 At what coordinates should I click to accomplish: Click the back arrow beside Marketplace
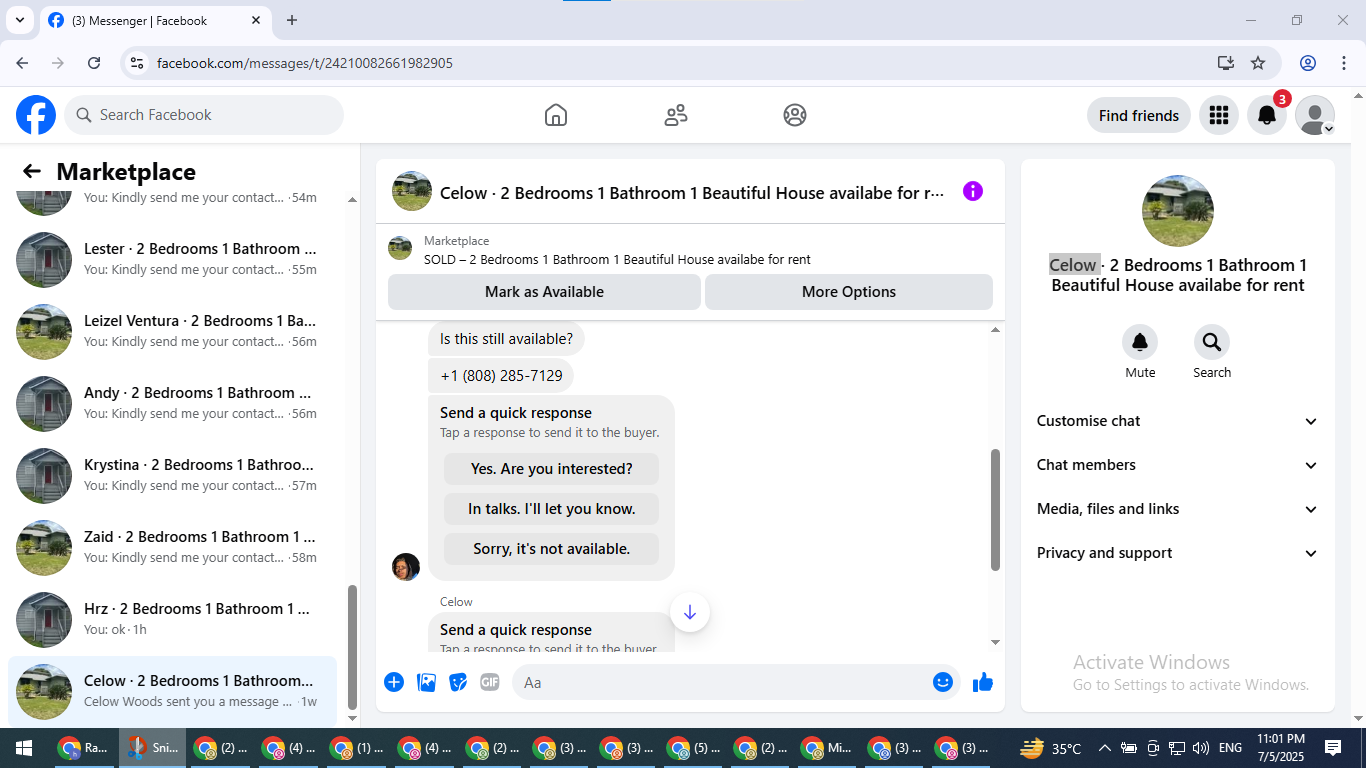click(32, 172)
